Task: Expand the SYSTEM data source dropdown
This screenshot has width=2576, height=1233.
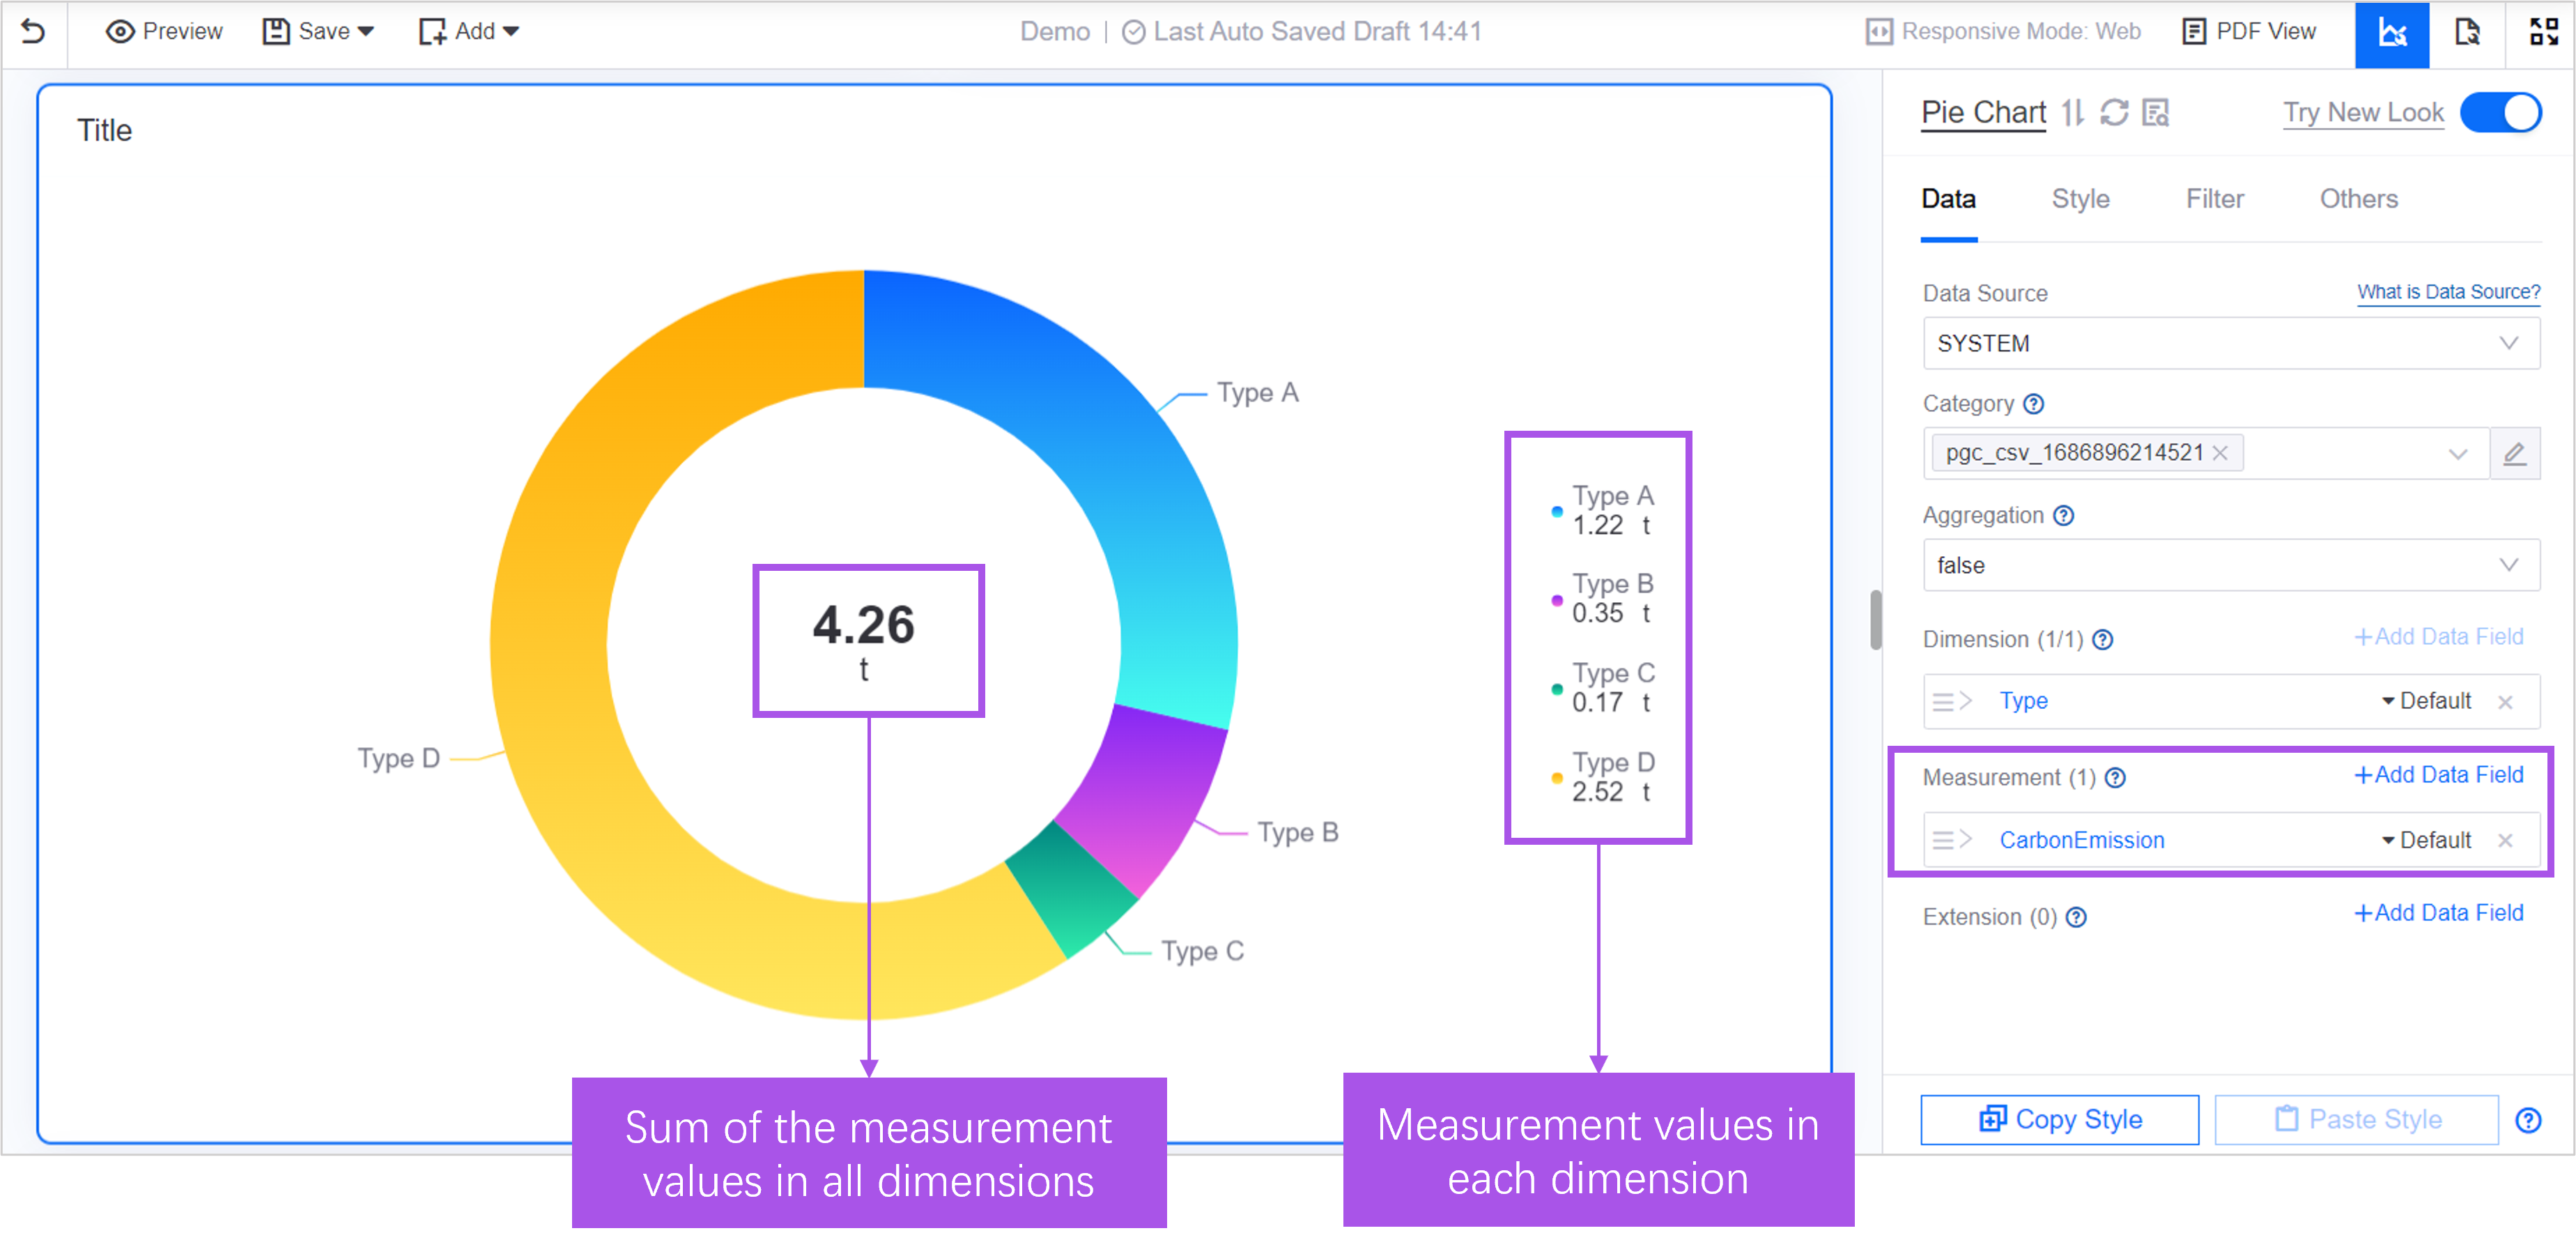Action: tap(2230, 343)
